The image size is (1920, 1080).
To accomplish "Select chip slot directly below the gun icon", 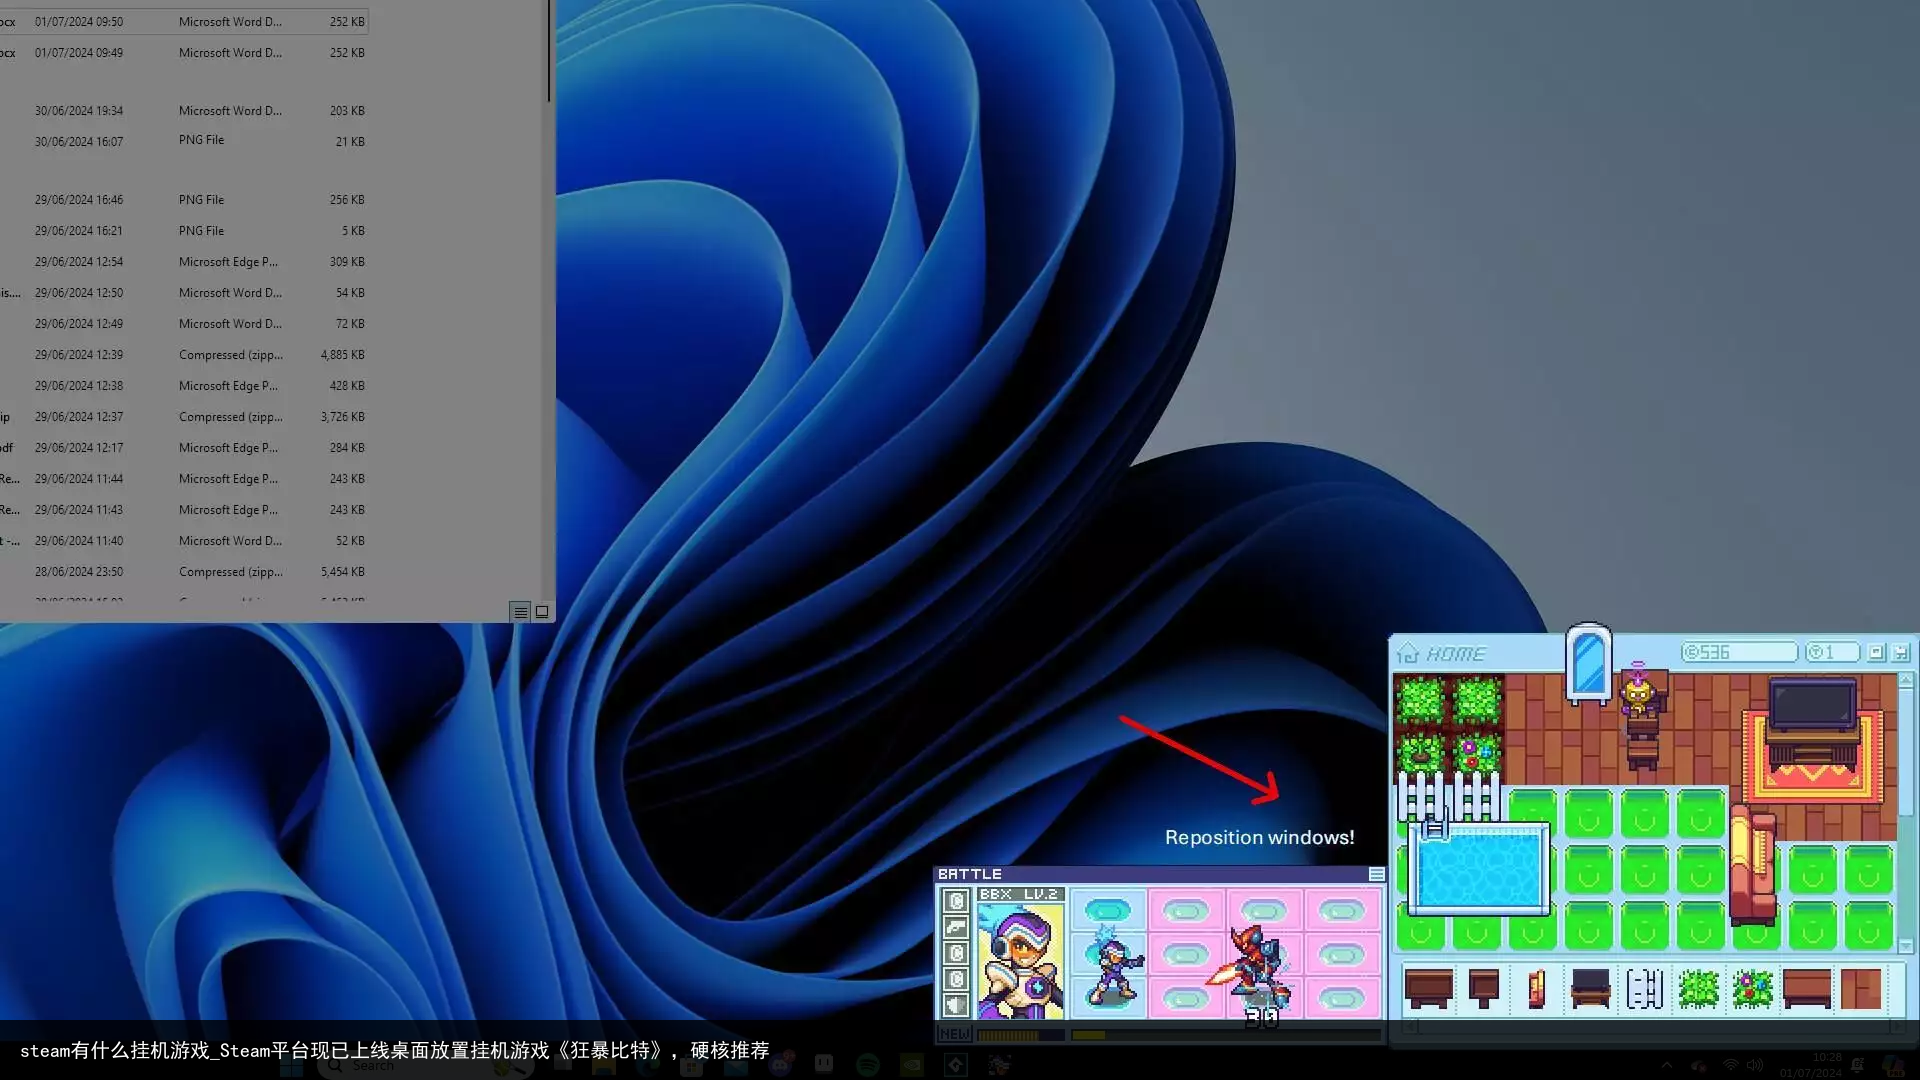I will 956,953.
